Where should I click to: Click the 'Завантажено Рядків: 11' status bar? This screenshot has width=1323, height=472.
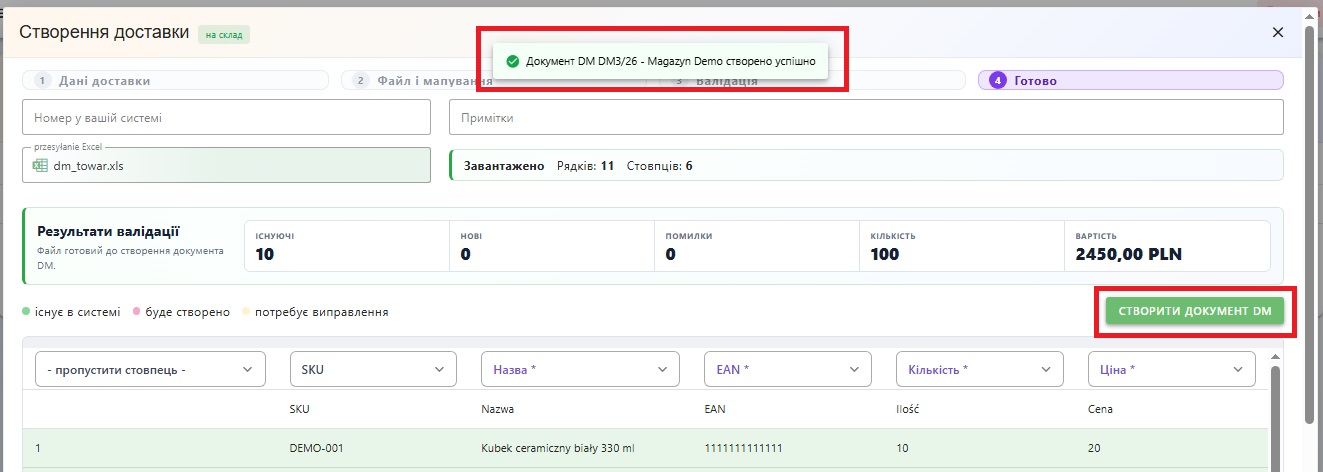coord(866,165)
